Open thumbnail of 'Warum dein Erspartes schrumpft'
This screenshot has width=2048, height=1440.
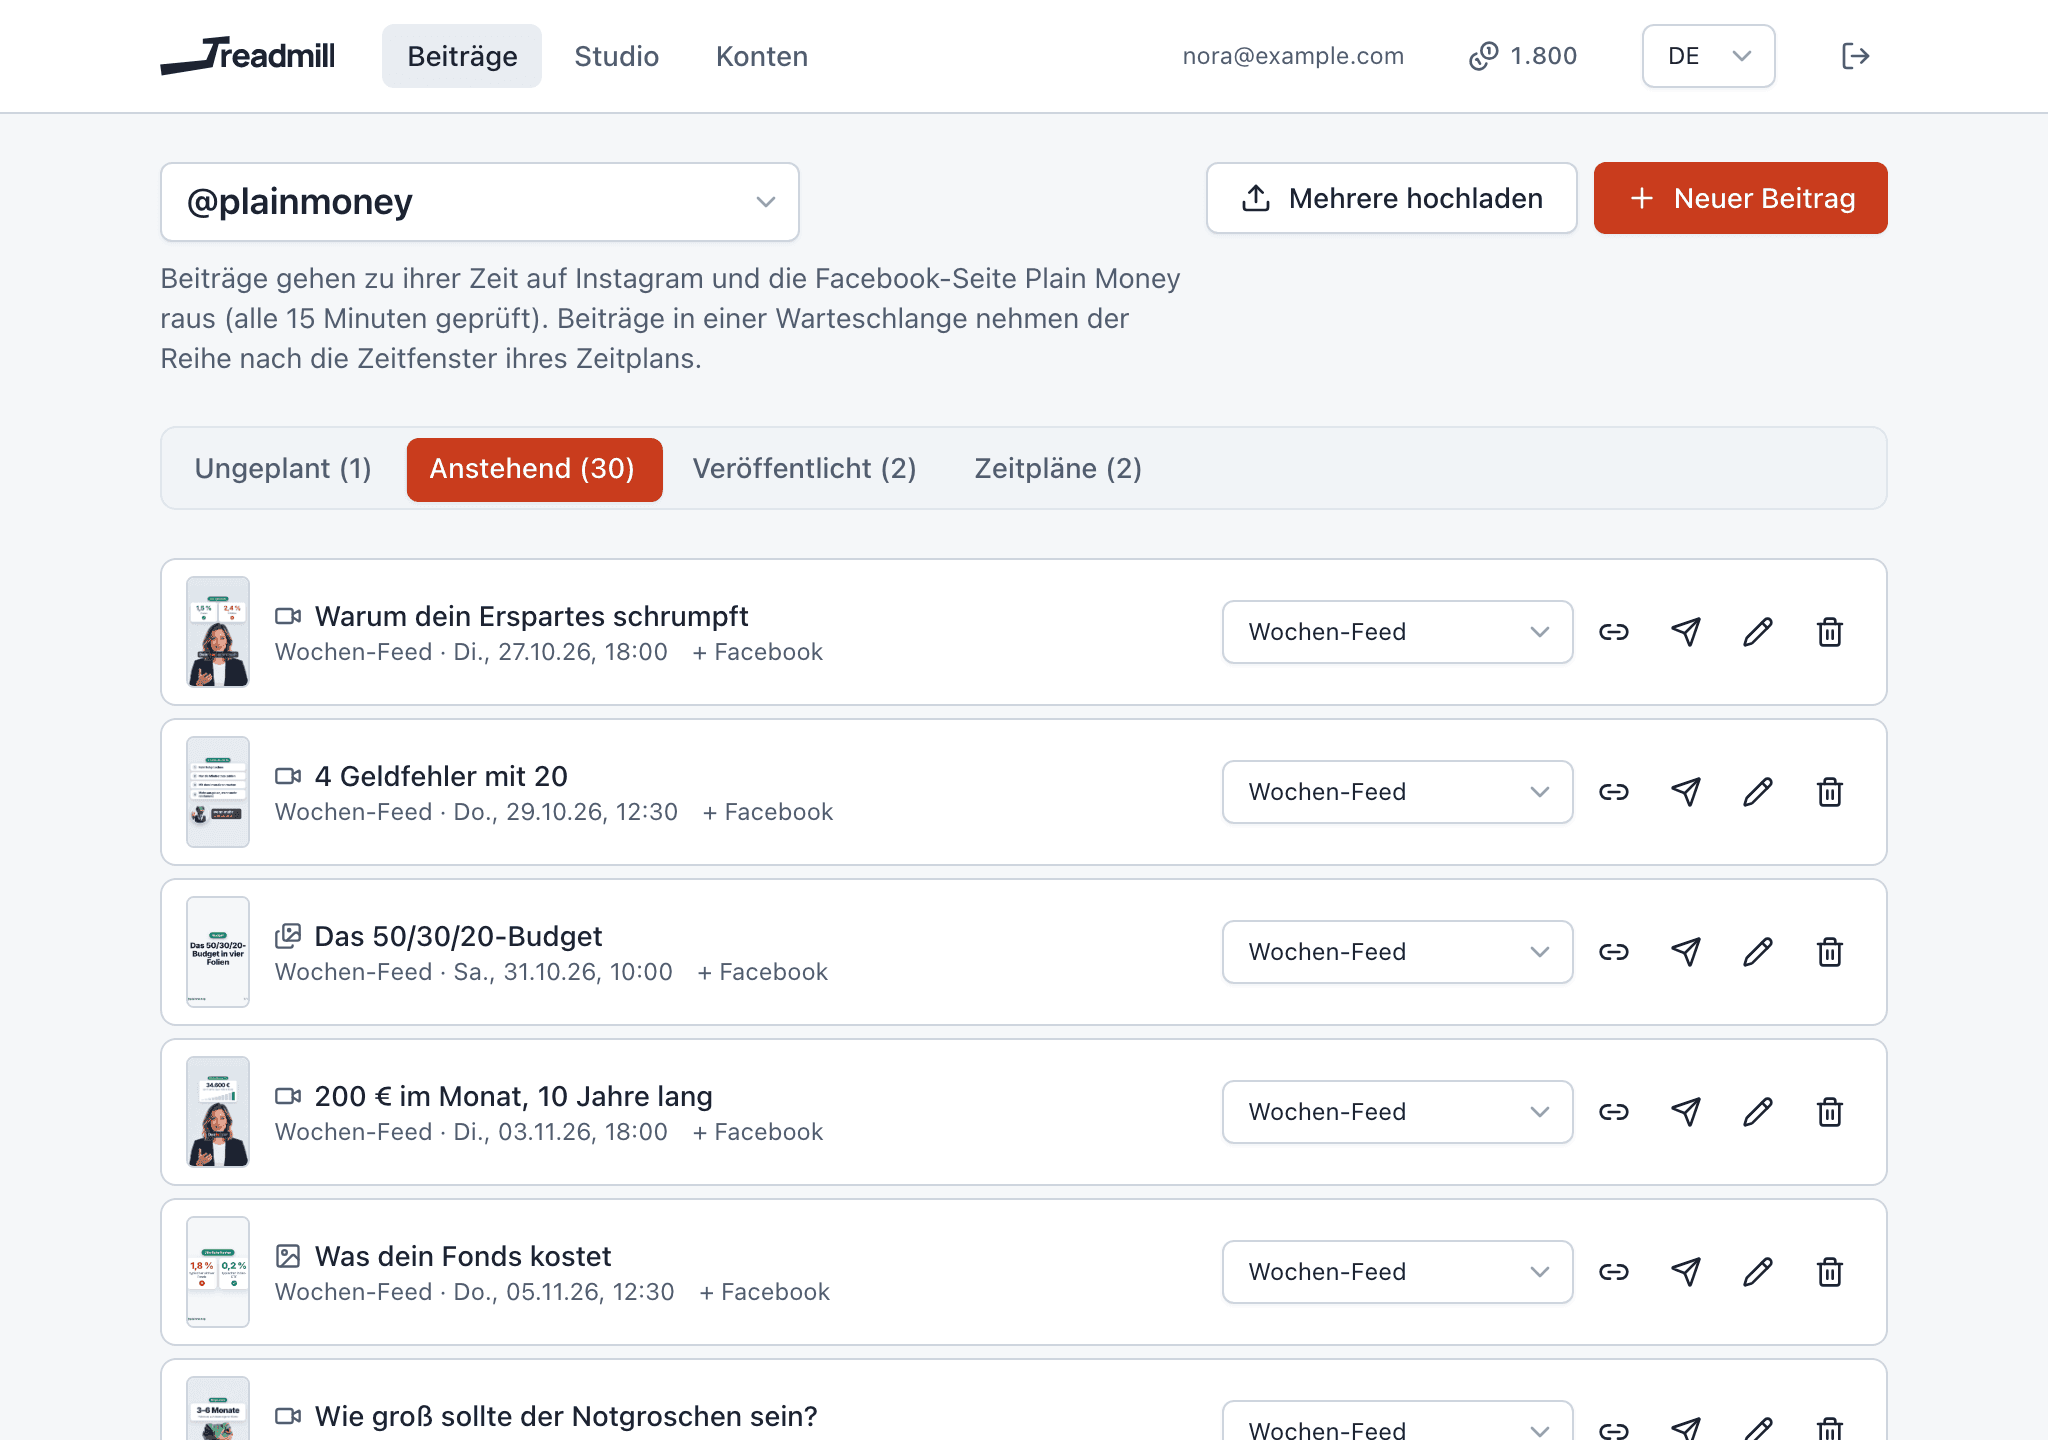point(218,632)
